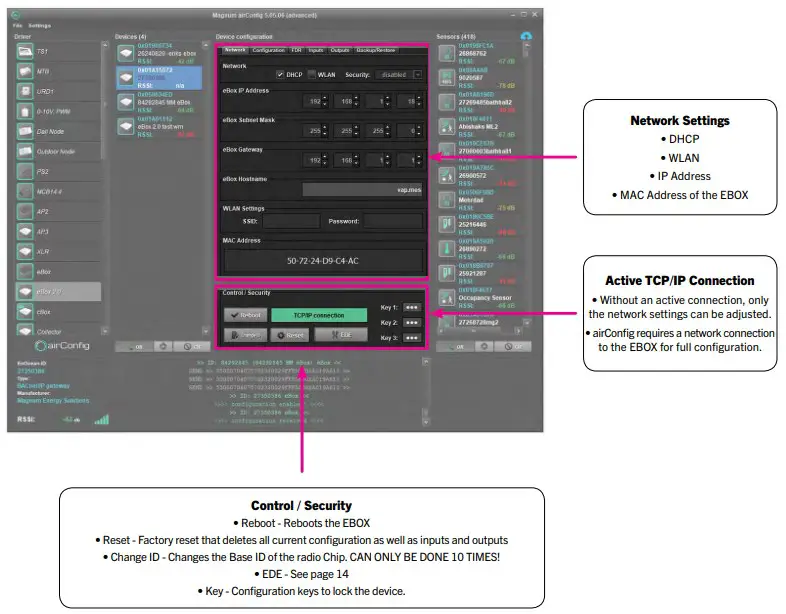The width and height of the screenshot is (786, 614).
Task: Click the 'on' button below Devices list
Action: coord(134,346)
